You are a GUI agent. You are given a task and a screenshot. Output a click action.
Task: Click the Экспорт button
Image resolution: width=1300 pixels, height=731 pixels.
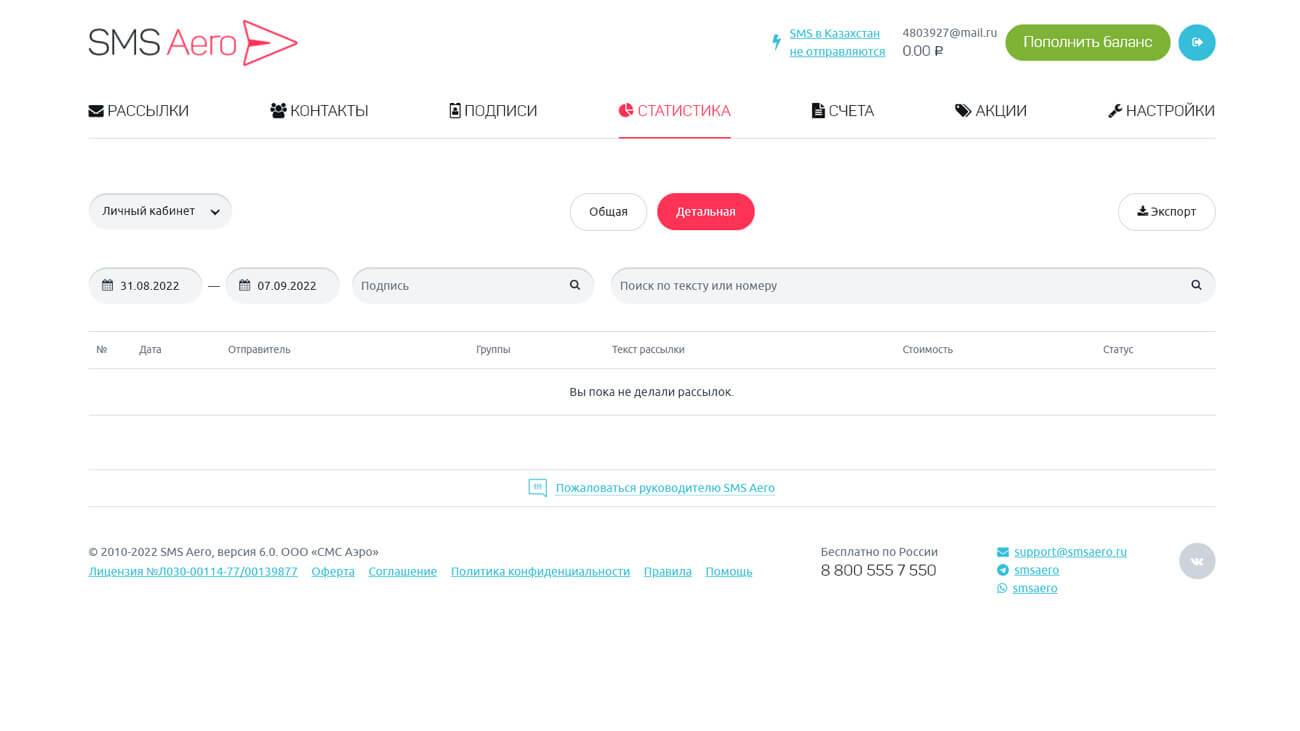click(1166, 212)
